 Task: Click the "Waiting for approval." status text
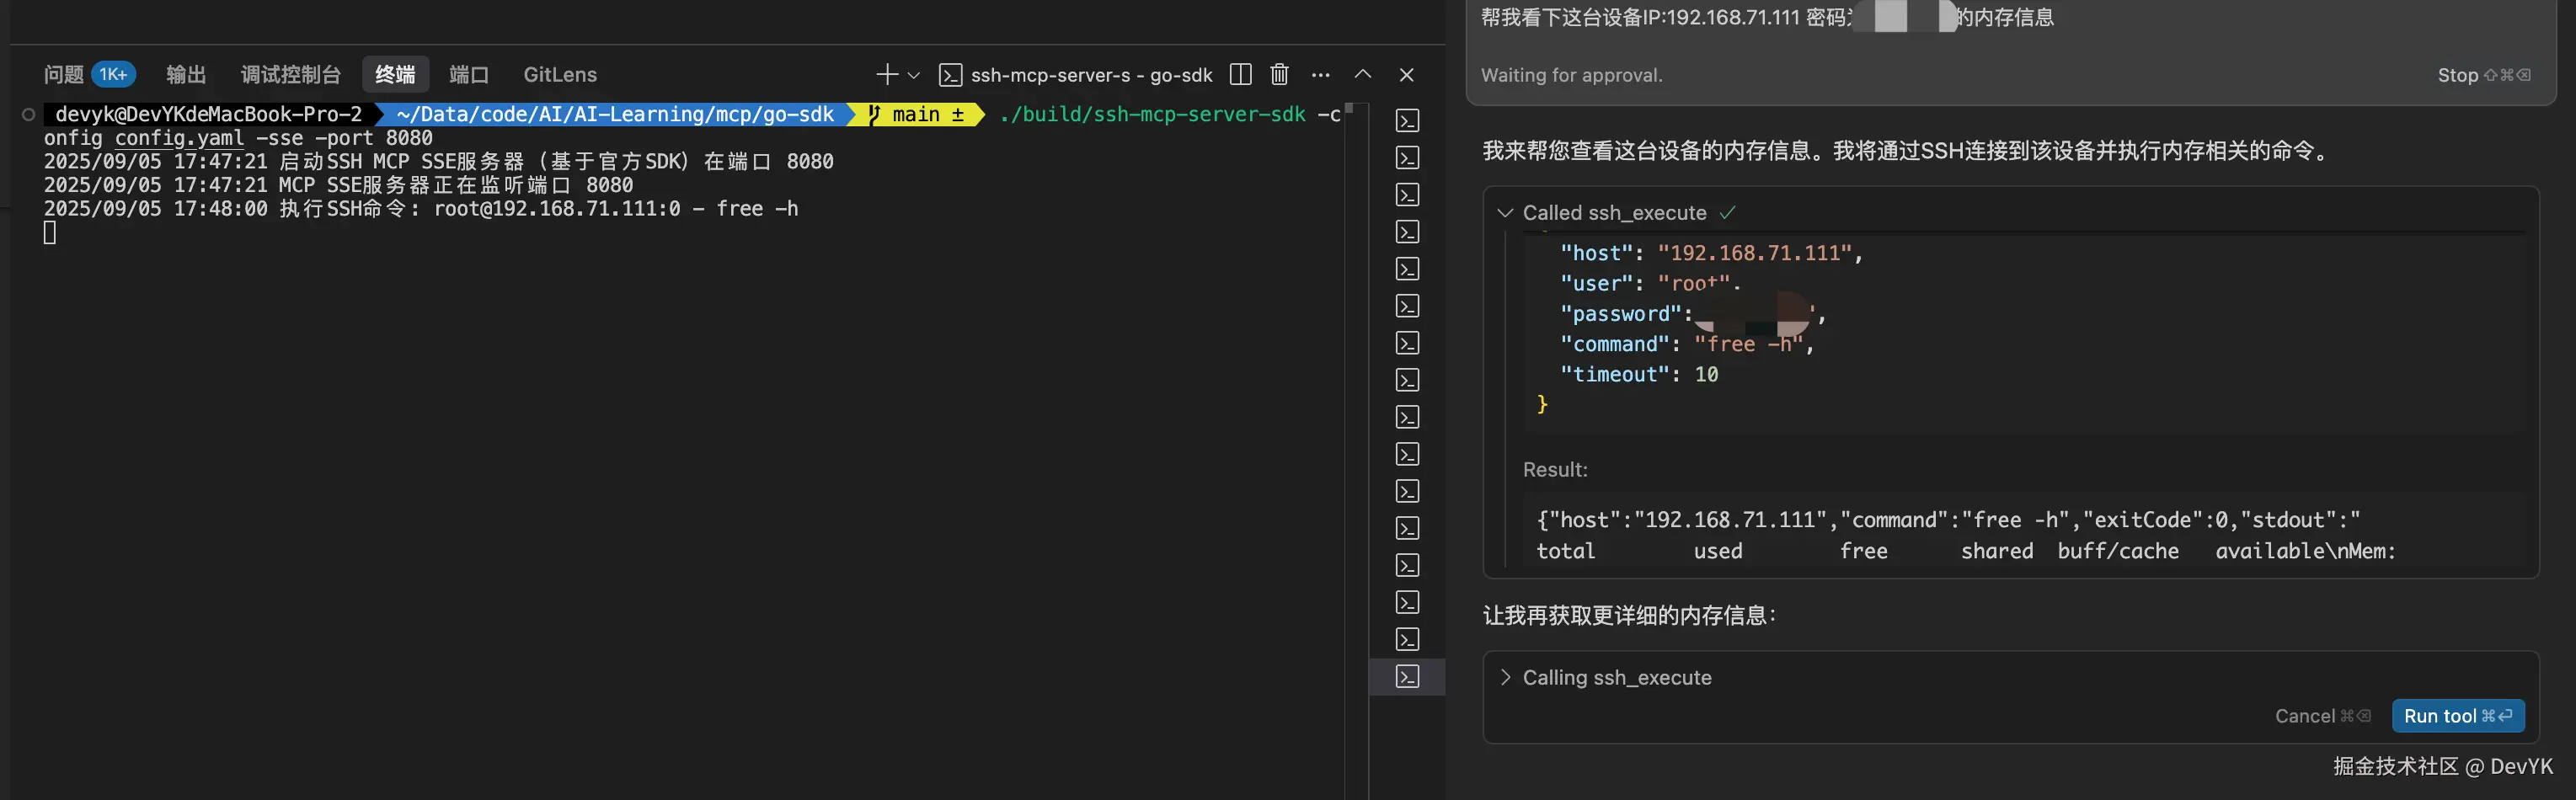(1571, 75)
